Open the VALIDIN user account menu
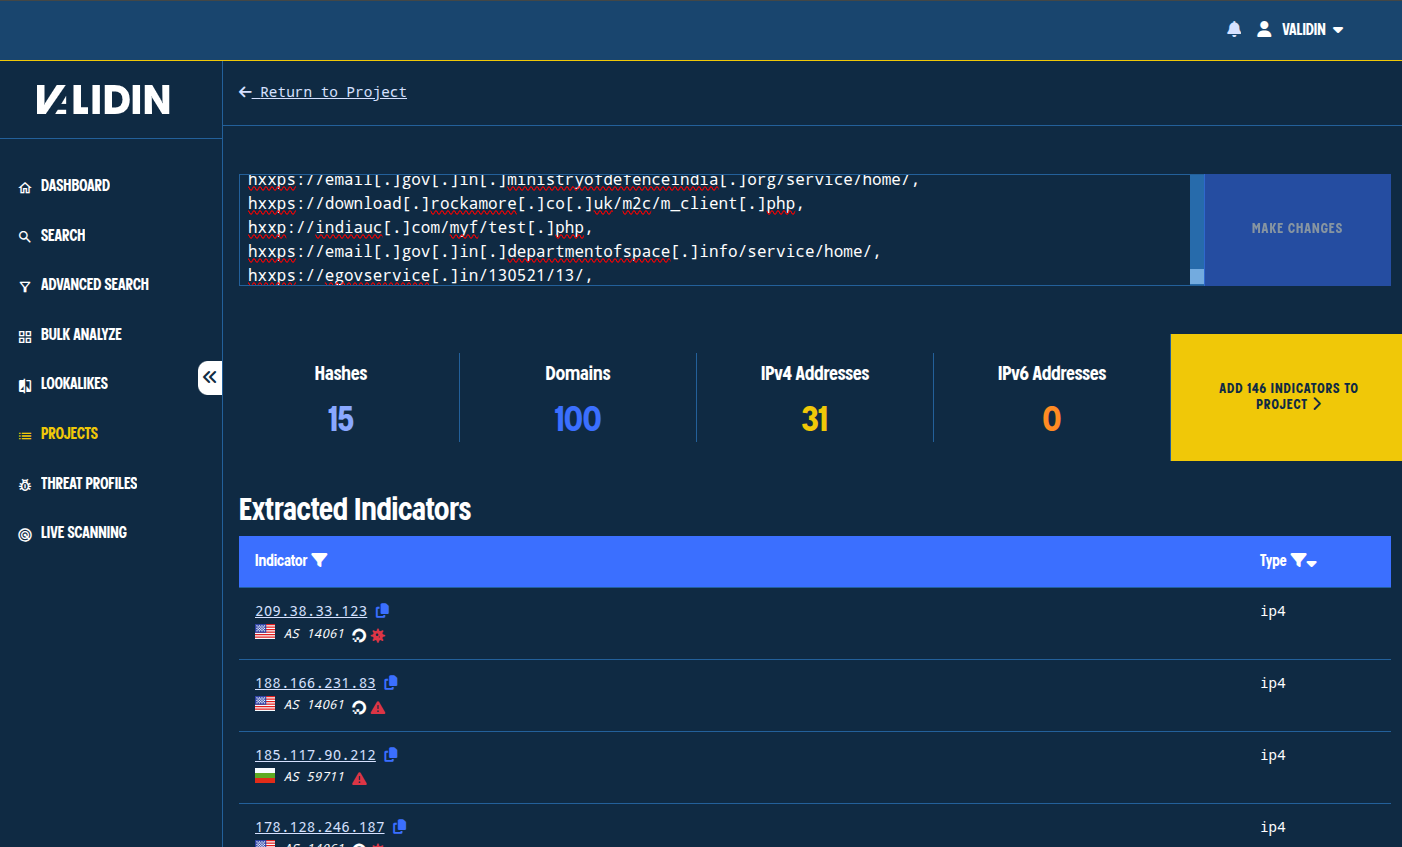The width and height of the screenshot is (1402, 847). pyautogui.click(x=1300, y=29)
